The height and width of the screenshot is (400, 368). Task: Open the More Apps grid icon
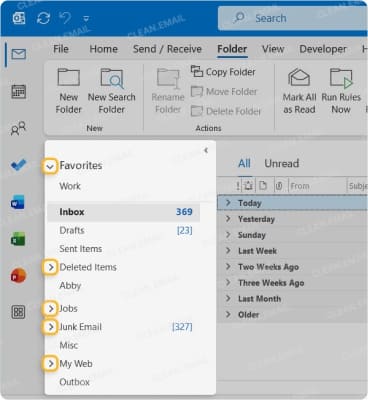point(18,312)
